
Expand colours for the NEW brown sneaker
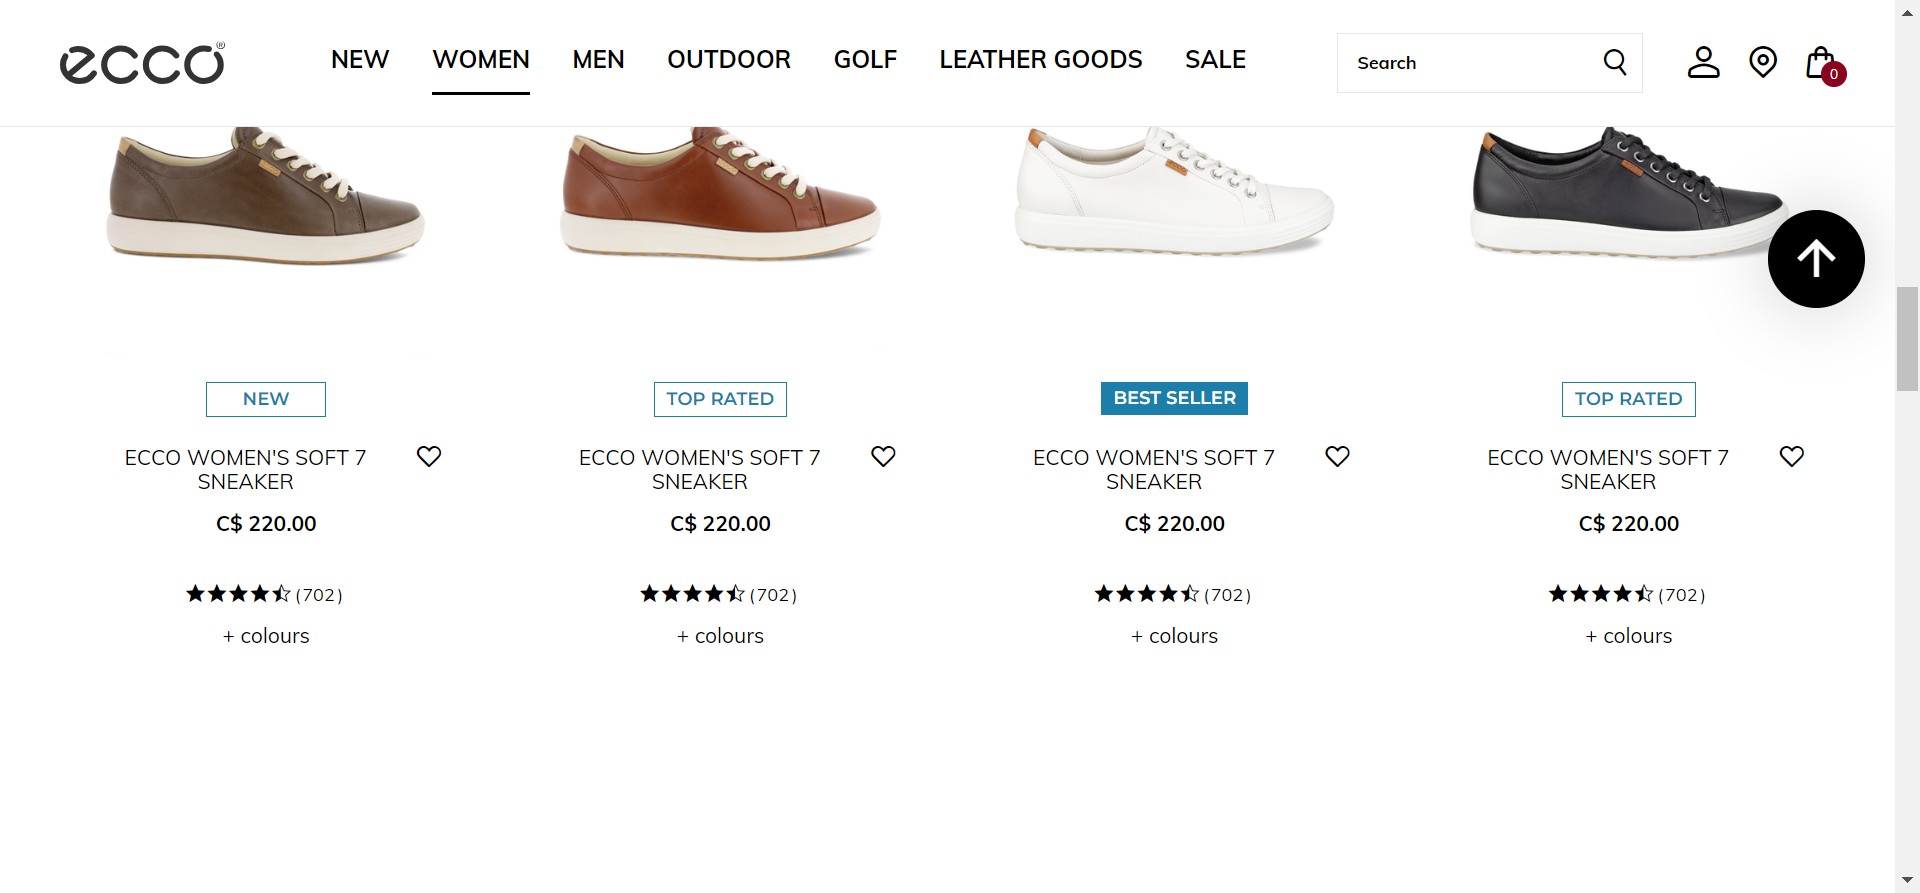[266, 636]
